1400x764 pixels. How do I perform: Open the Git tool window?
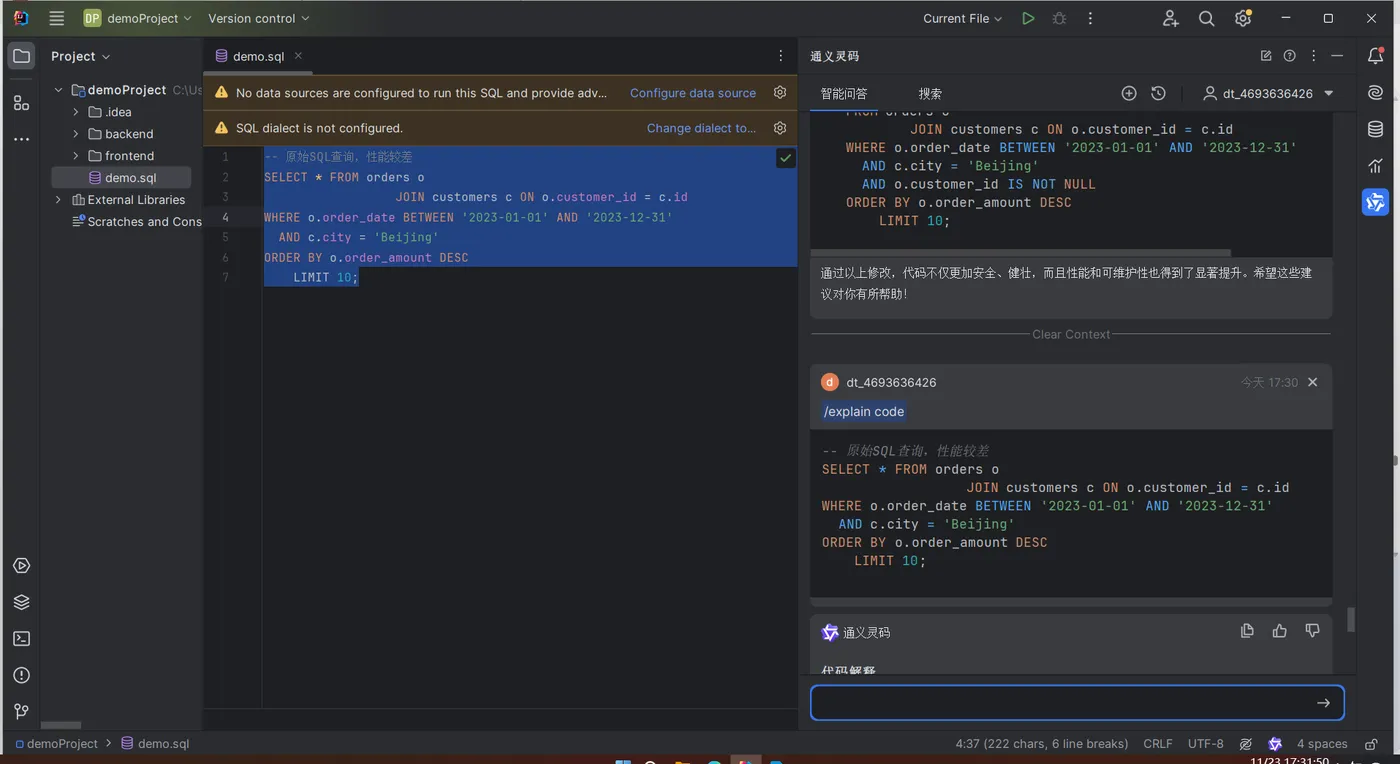click(x=21, y=711)
